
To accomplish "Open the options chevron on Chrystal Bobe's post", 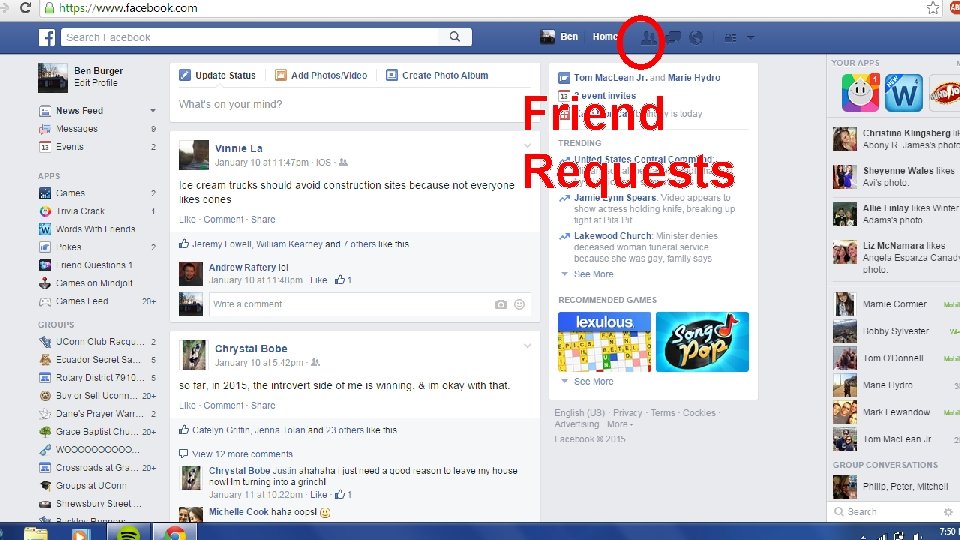I will coord(527,346).
